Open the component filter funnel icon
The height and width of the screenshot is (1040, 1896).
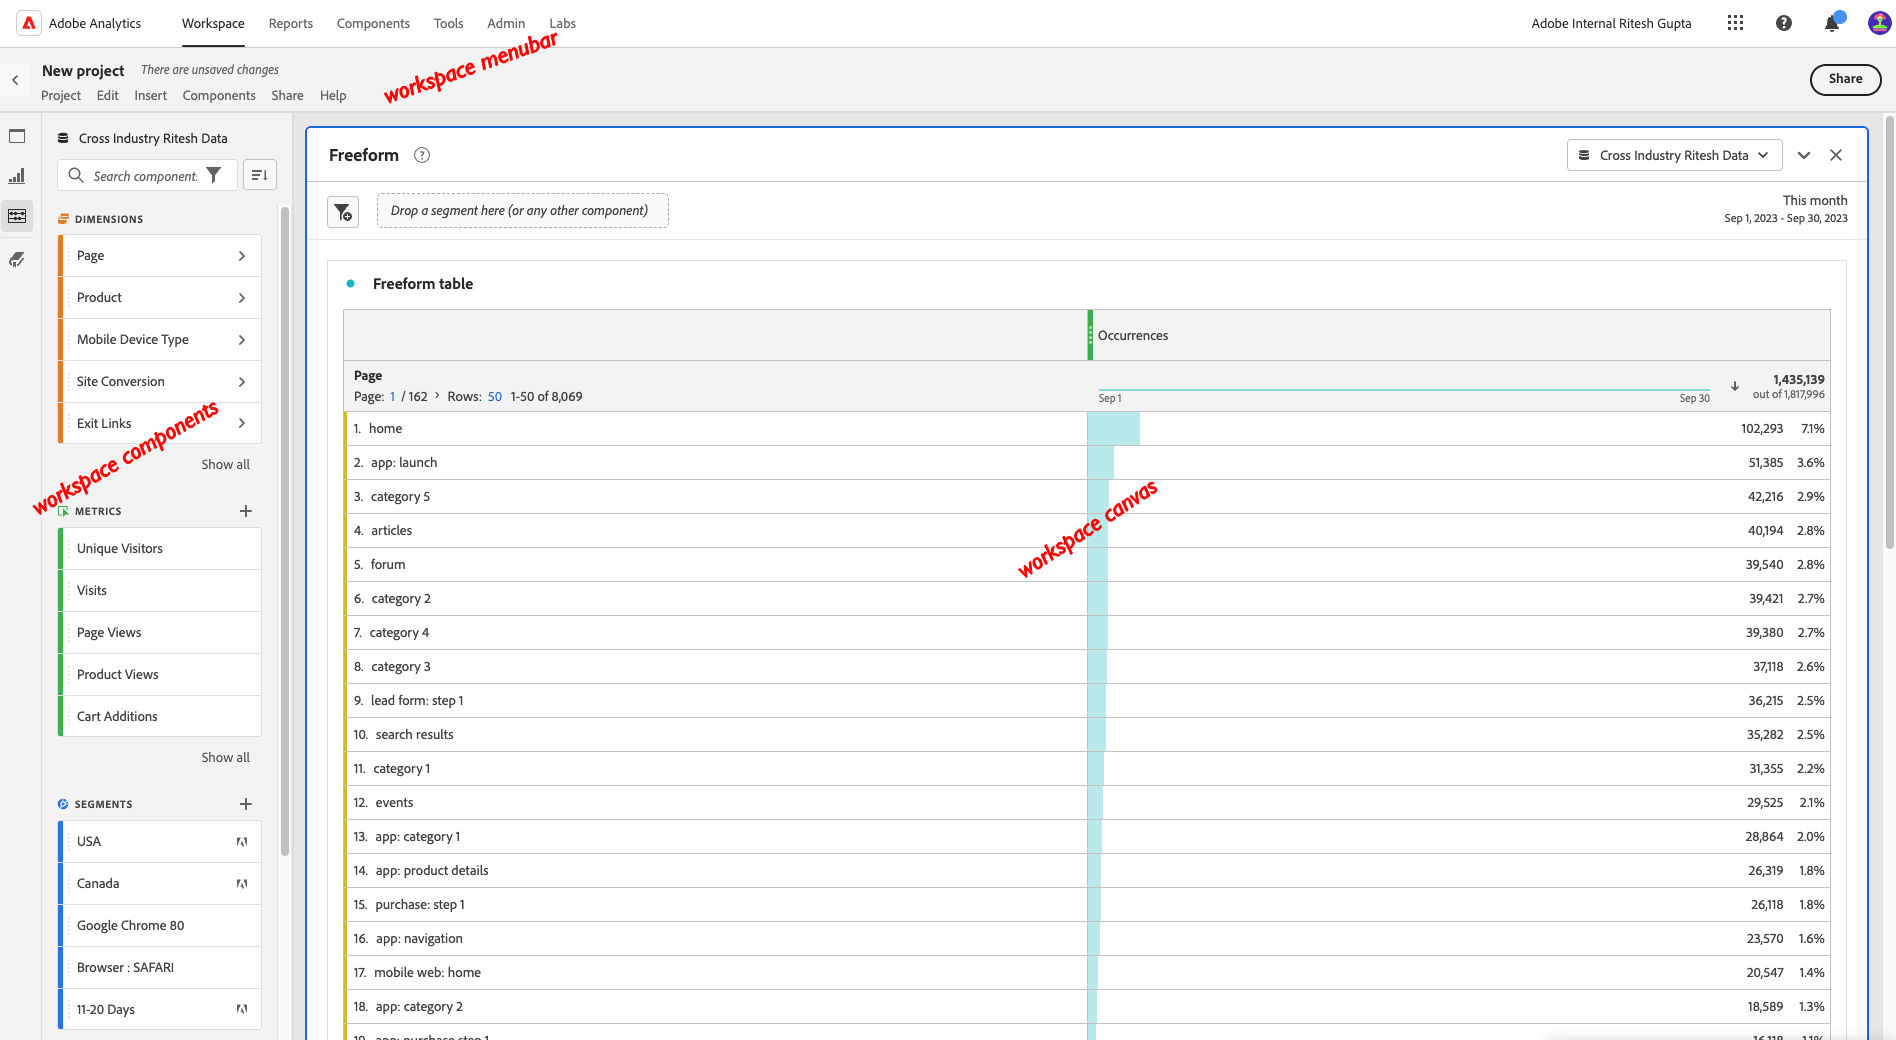click(213, 175)
